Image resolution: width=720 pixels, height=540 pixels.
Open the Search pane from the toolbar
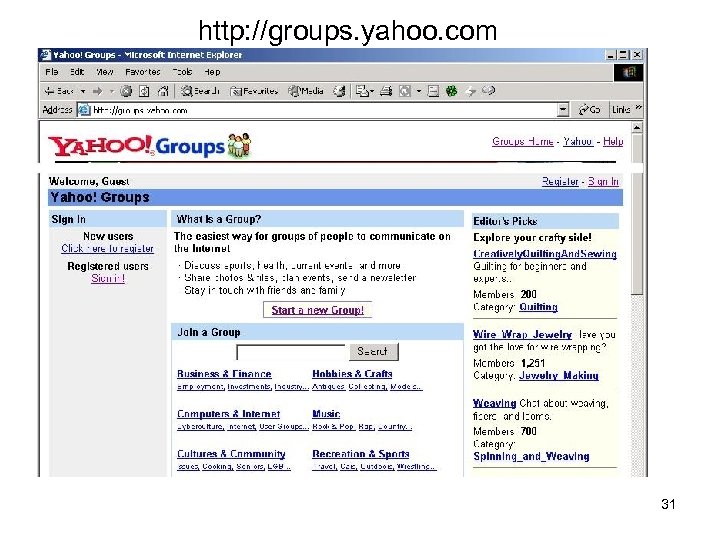tap(200, 91)
